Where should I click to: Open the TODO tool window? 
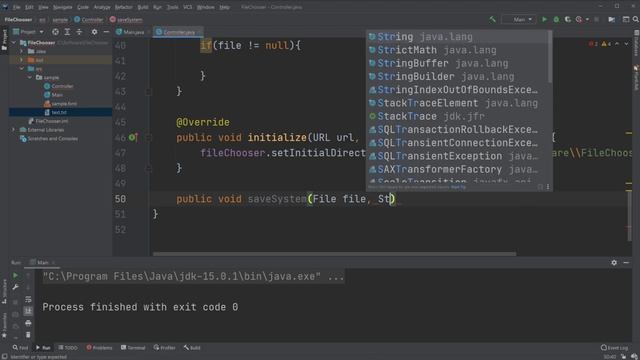[68, 348]
